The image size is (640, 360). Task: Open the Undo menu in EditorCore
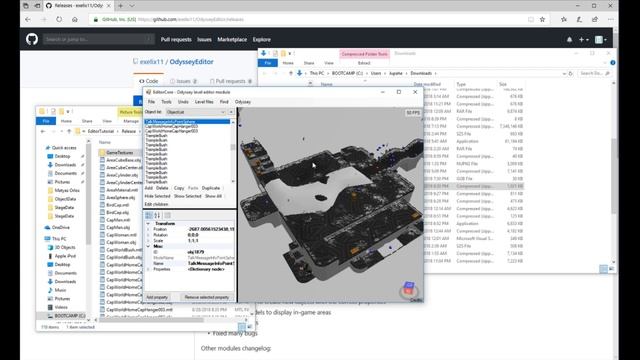[183, 102]
